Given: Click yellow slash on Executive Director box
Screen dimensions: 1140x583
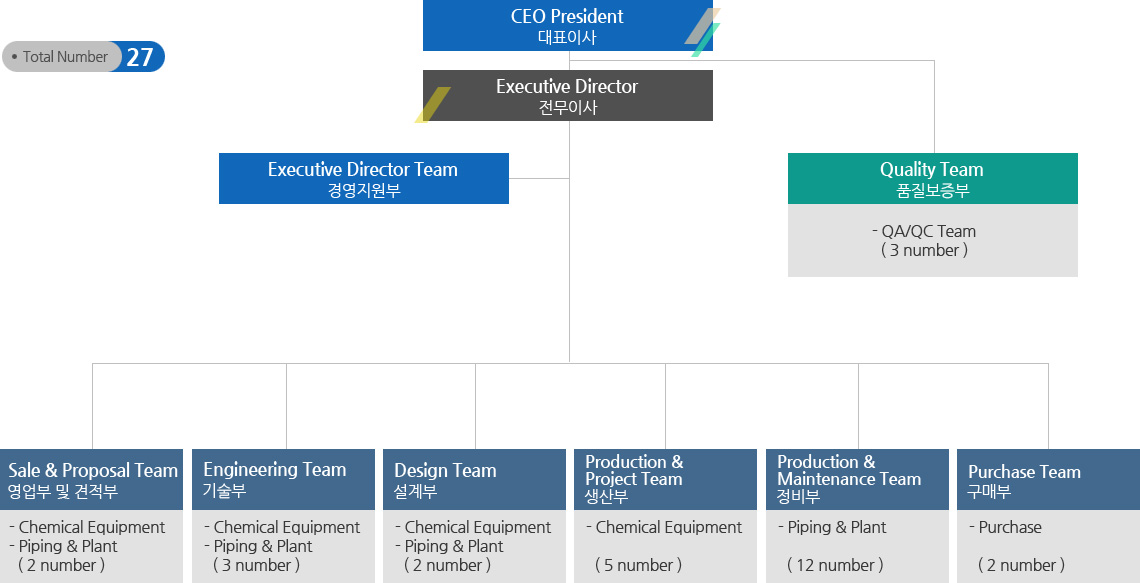Looking at the screenshot, I should (433, 105).
